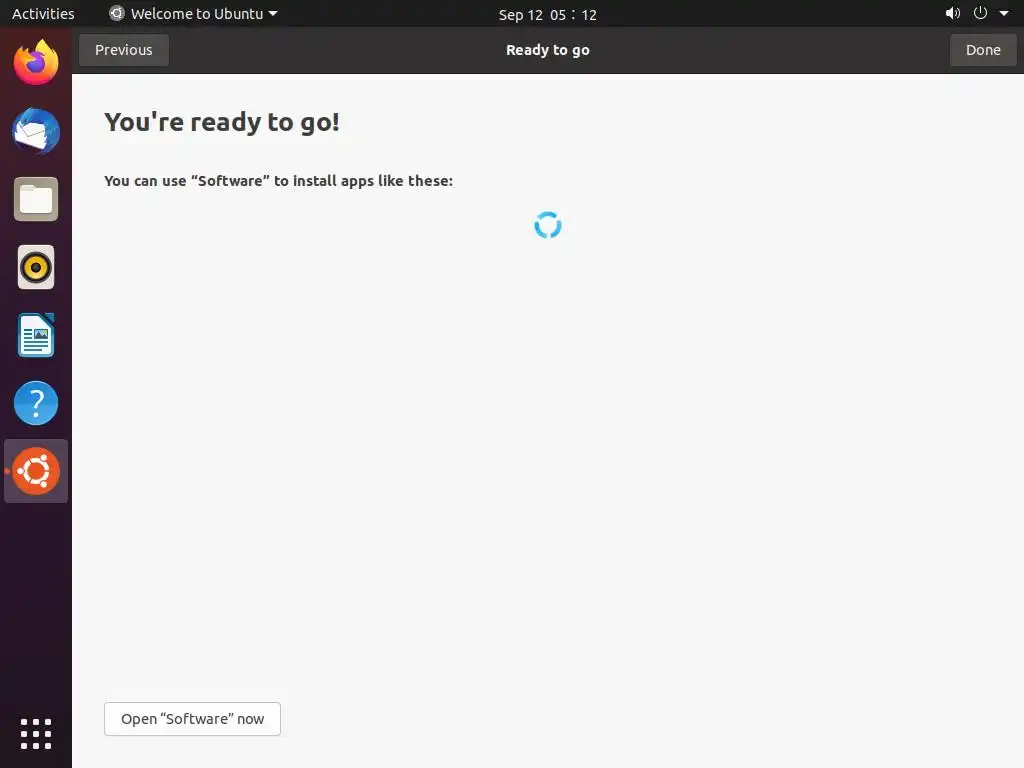This screenshot has height=768, width=1024.
Task: Finish setup with the Done button
Action: click(x=983, y=50)
